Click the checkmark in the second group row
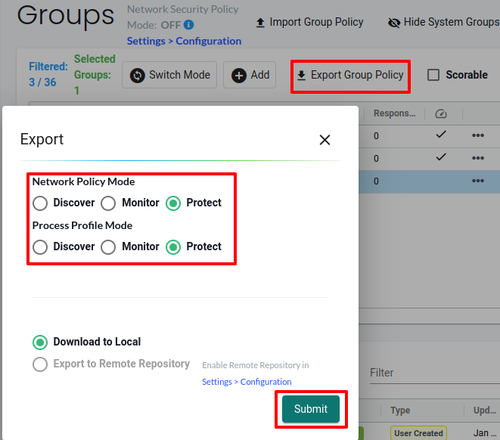This screenshot has height=440, width=500. click(x=441, y=157)
